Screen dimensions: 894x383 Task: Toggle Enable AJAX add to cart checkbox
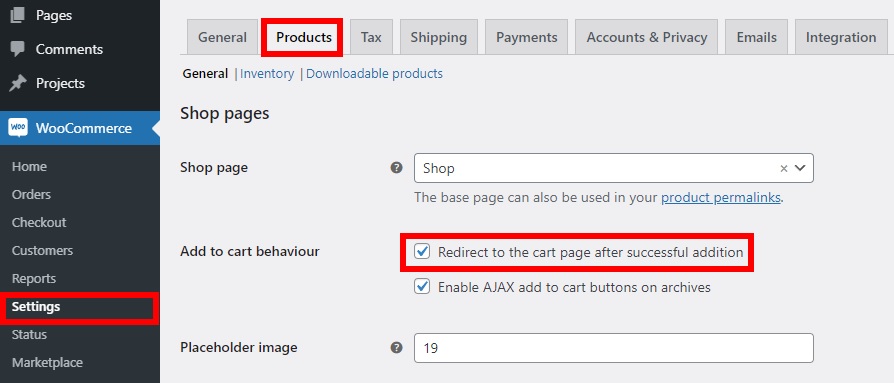point(422,286)
